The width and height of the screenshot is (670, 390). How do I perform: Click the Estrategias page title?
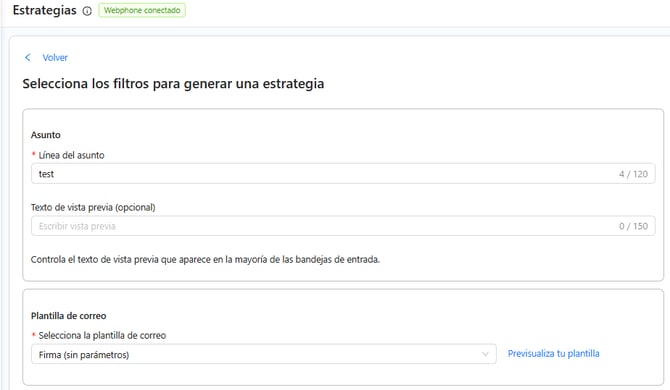44,10
